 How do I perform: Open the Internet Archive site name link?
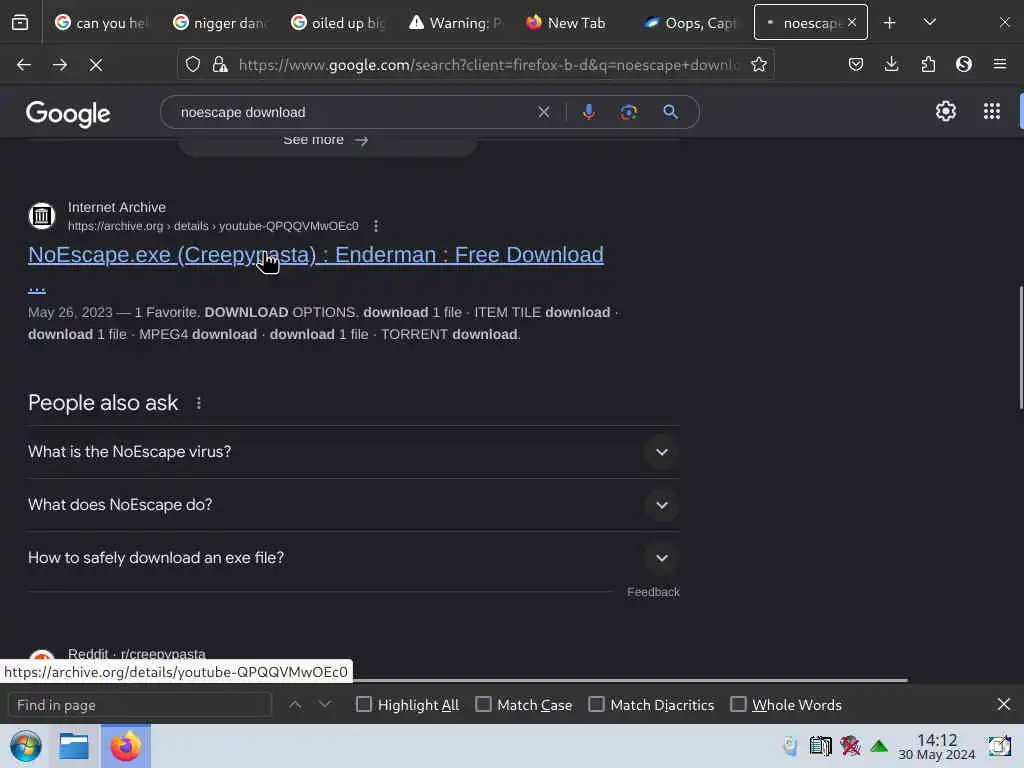coord(117,207)
